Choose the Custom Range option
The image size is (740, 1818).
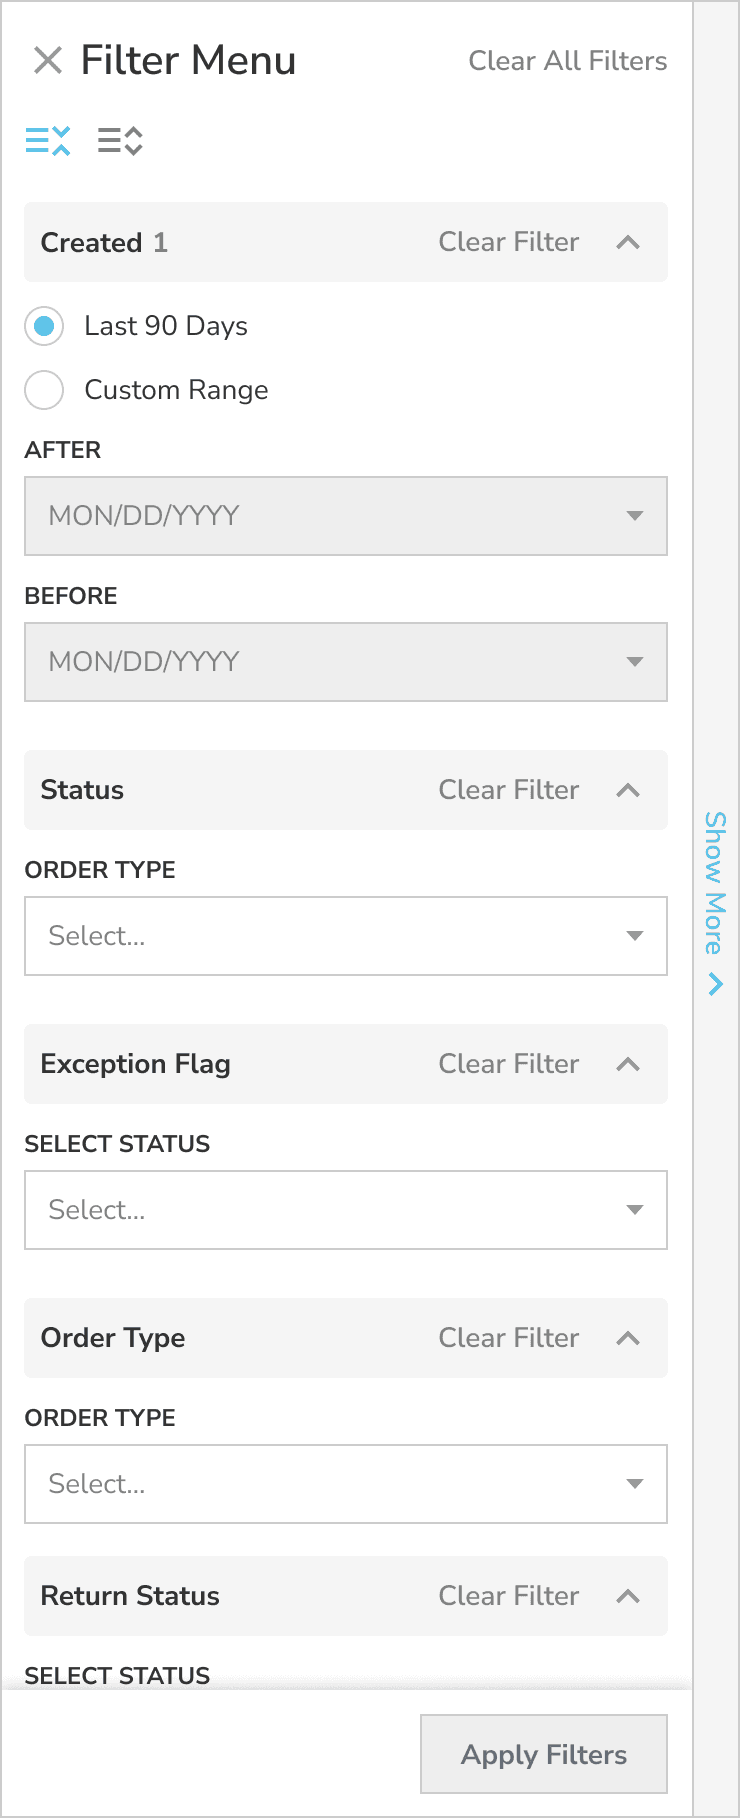point(44,390)
